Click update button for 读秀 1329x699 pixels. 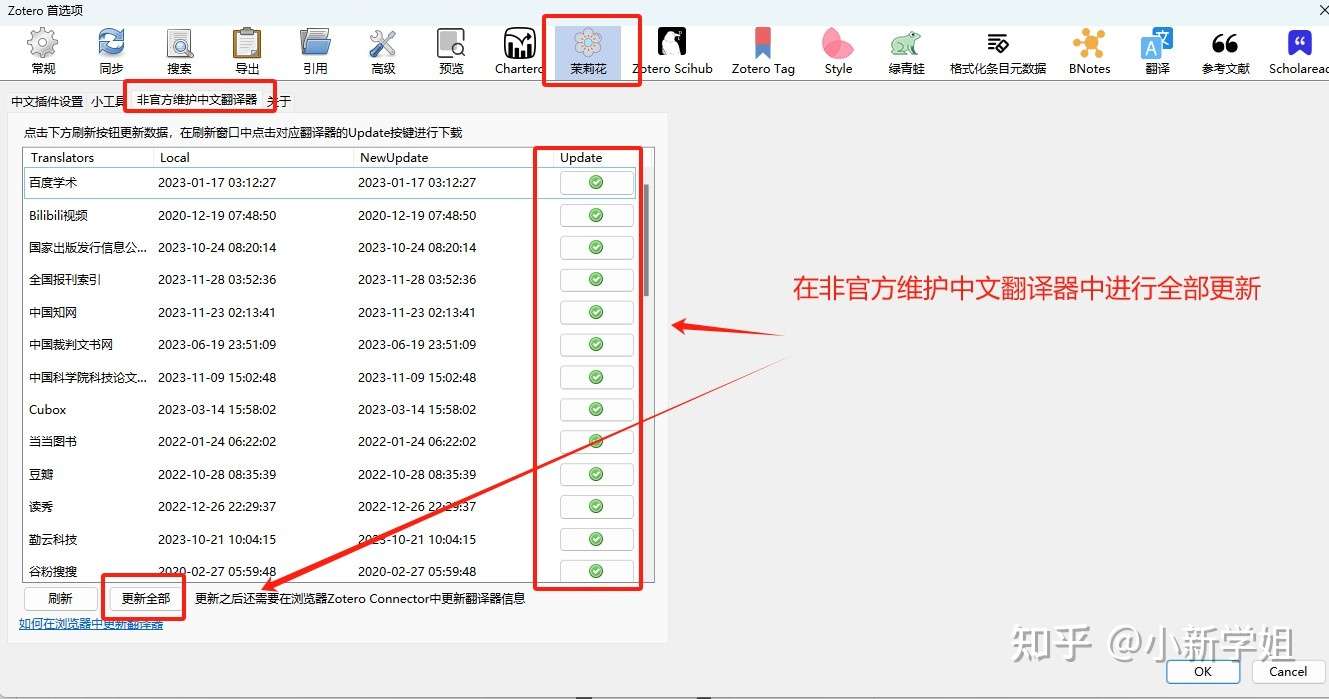pos(596,507)
